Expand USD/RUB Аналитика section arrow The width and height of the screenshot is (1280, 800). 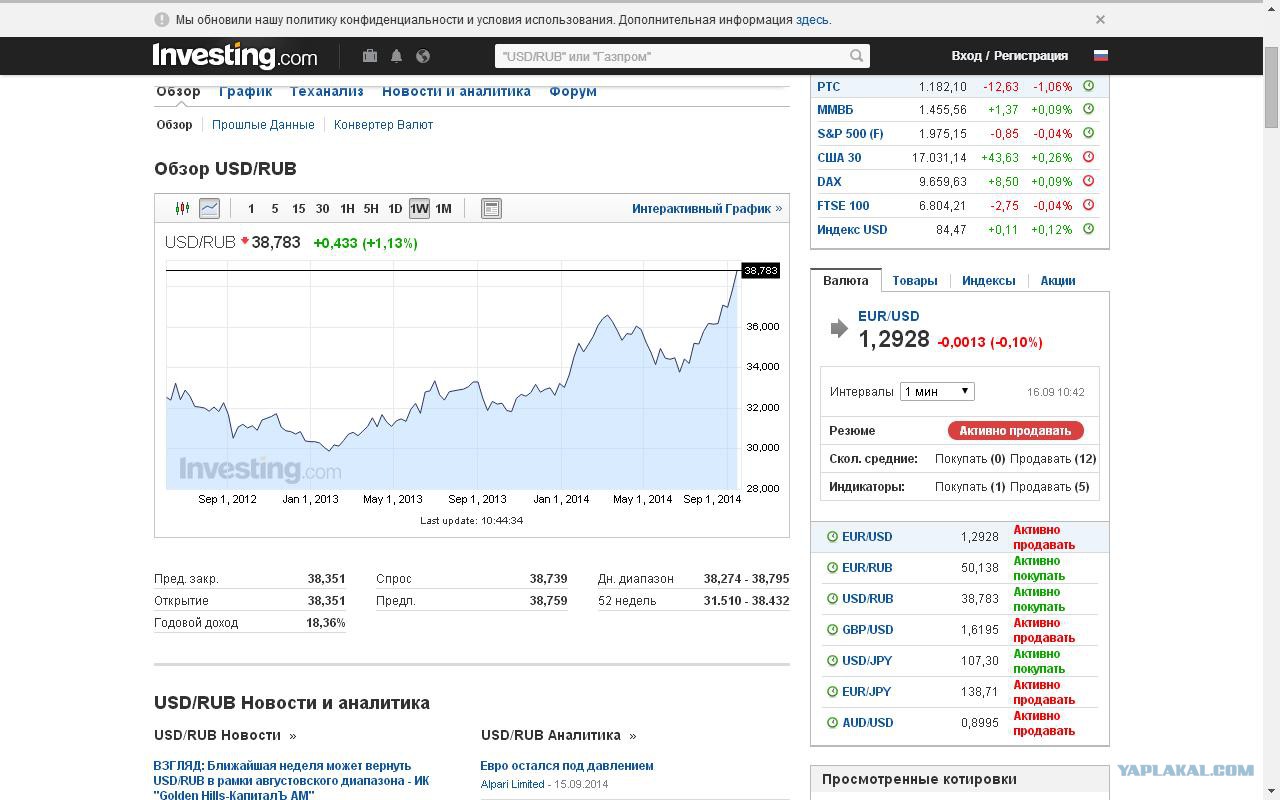632,736
